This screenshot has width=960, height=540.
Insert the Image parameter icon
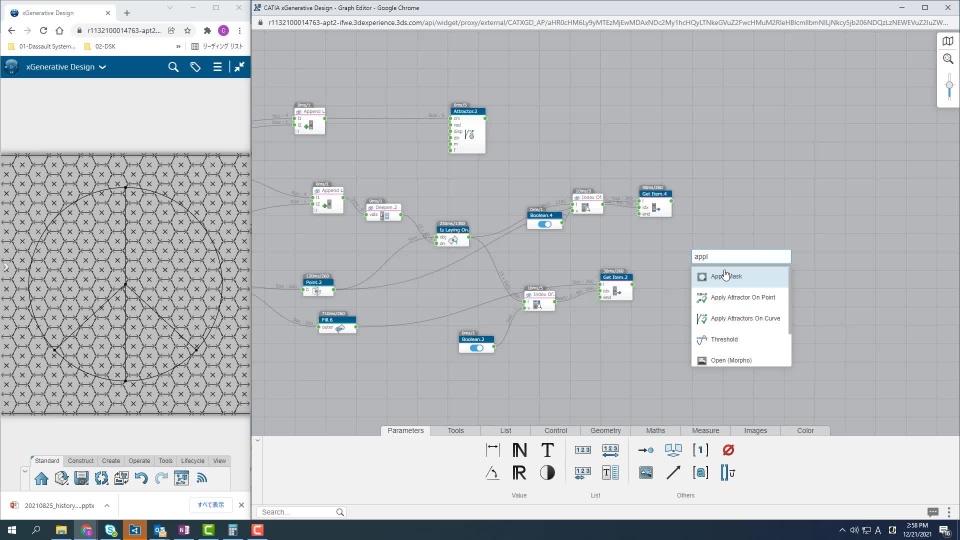[x=645, y=473]
